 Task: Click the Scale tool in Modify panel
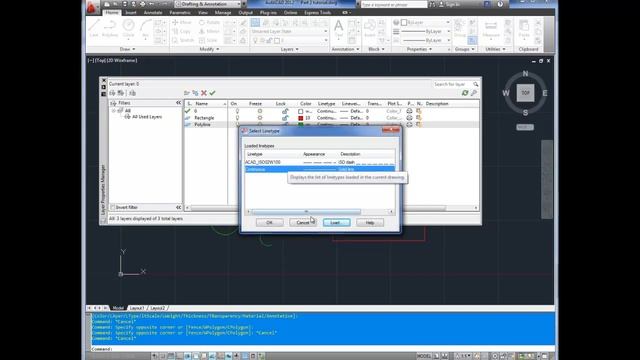click(208, 40)
